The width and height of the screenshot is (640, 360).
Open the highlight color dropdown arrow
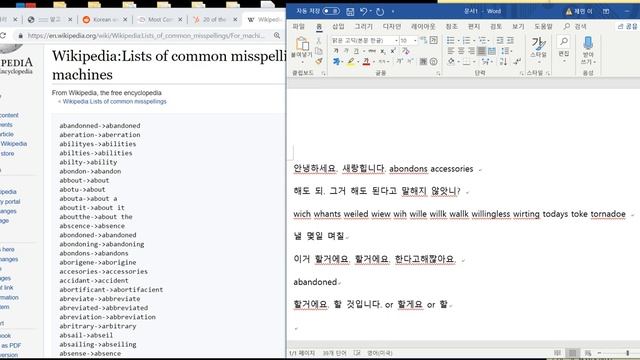pos(358,62)
